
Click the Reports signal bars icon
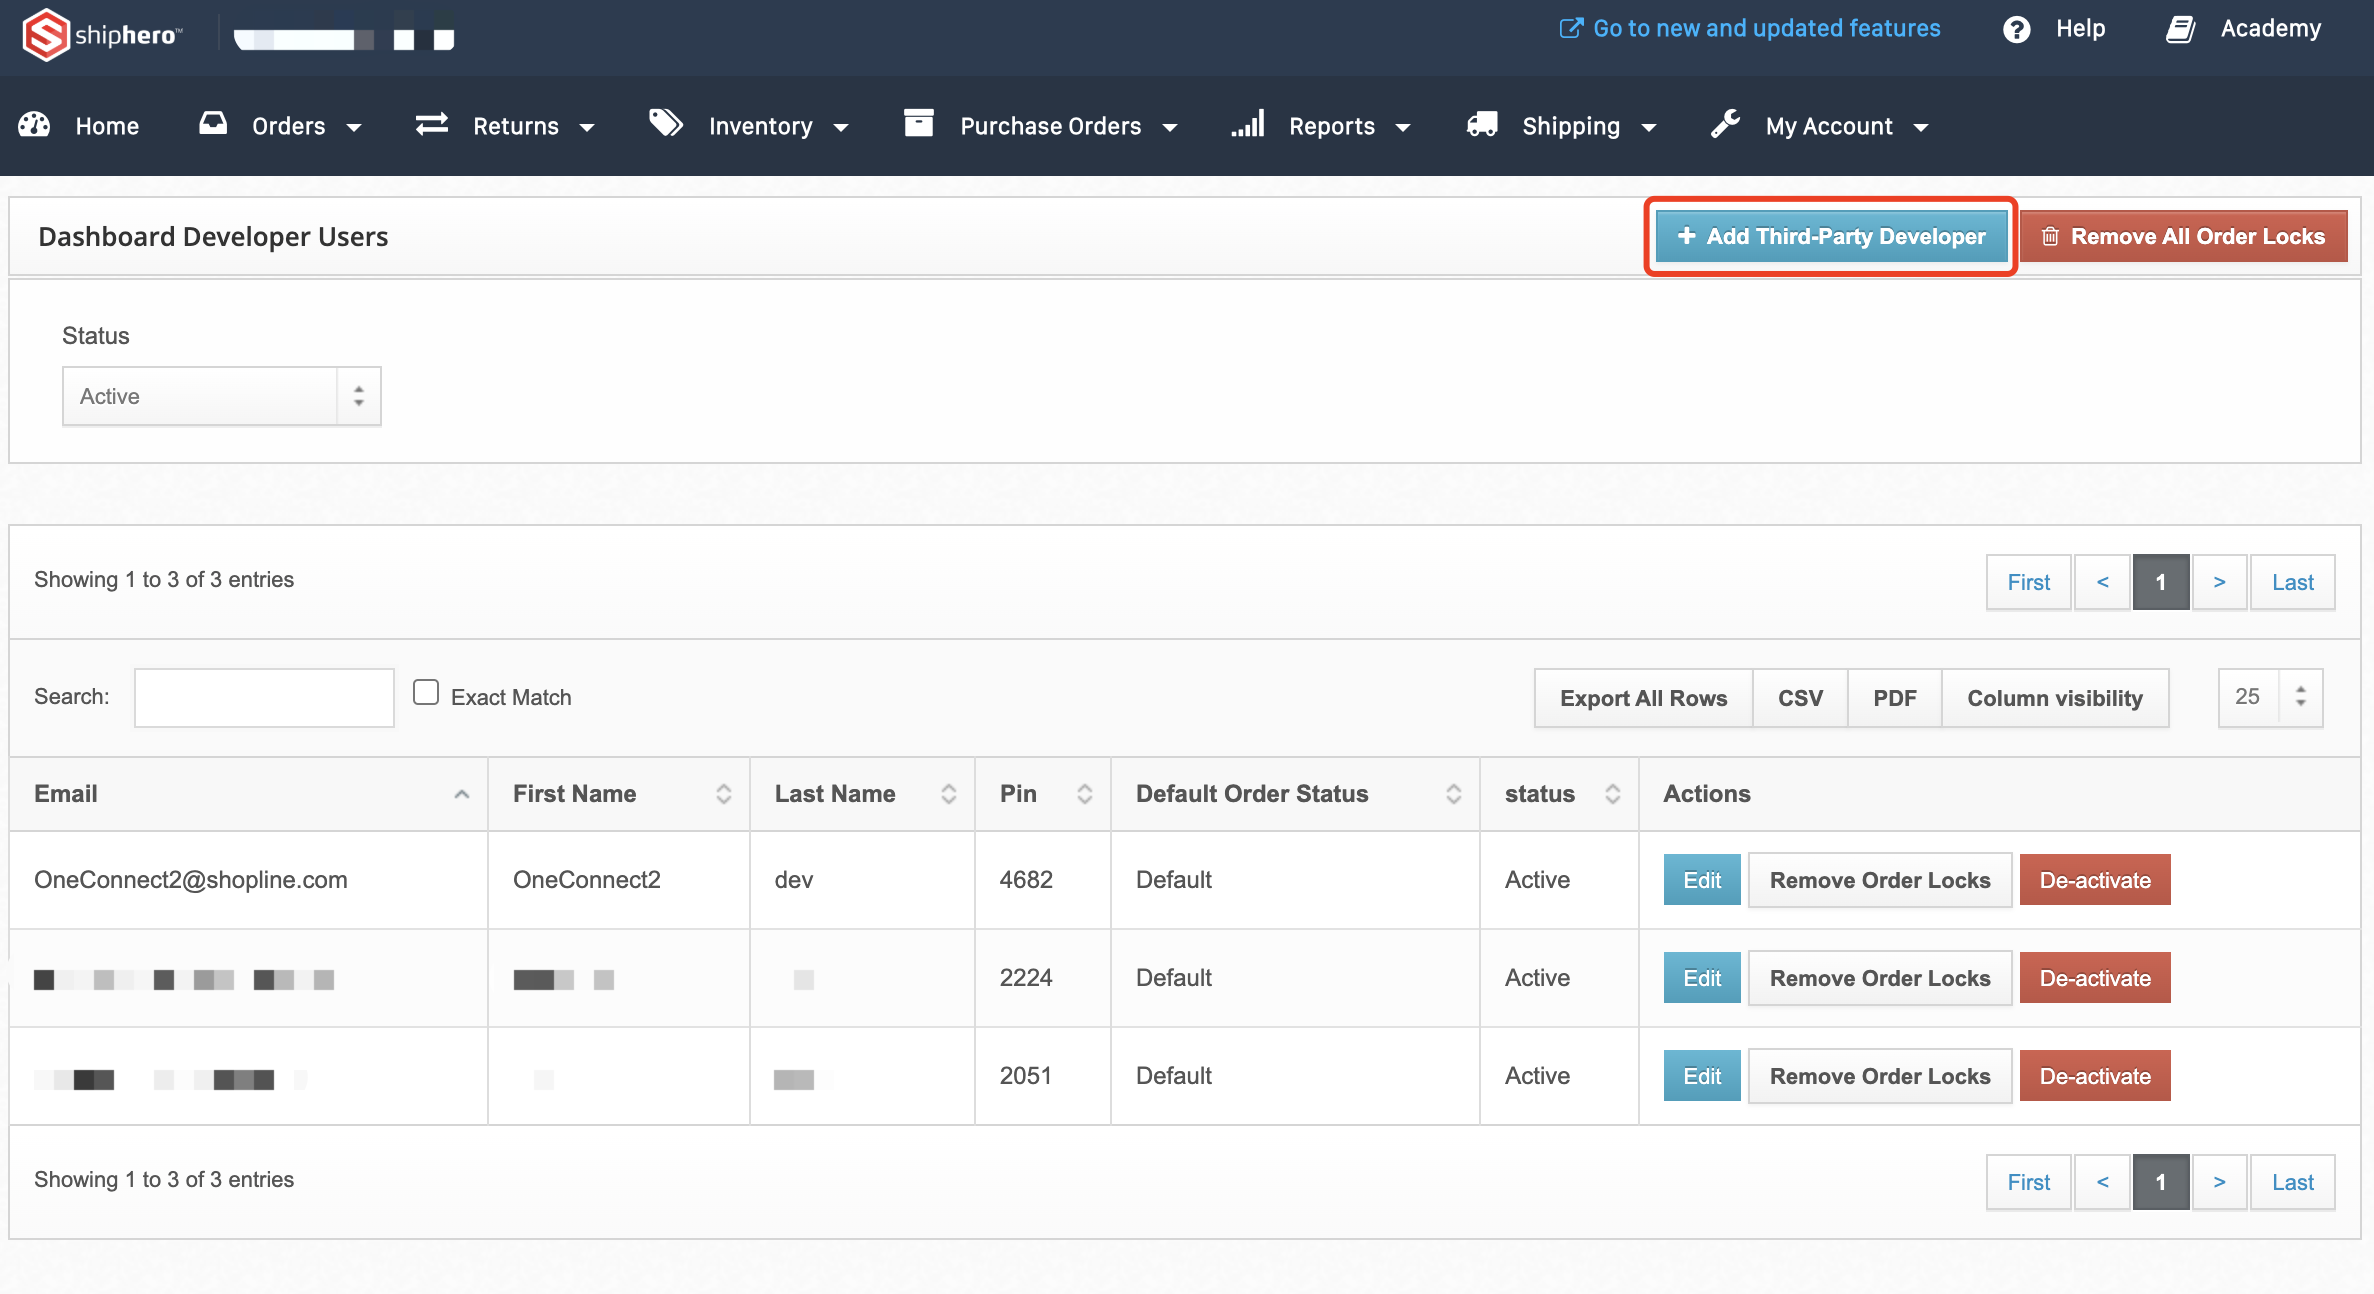point(1248,123)
